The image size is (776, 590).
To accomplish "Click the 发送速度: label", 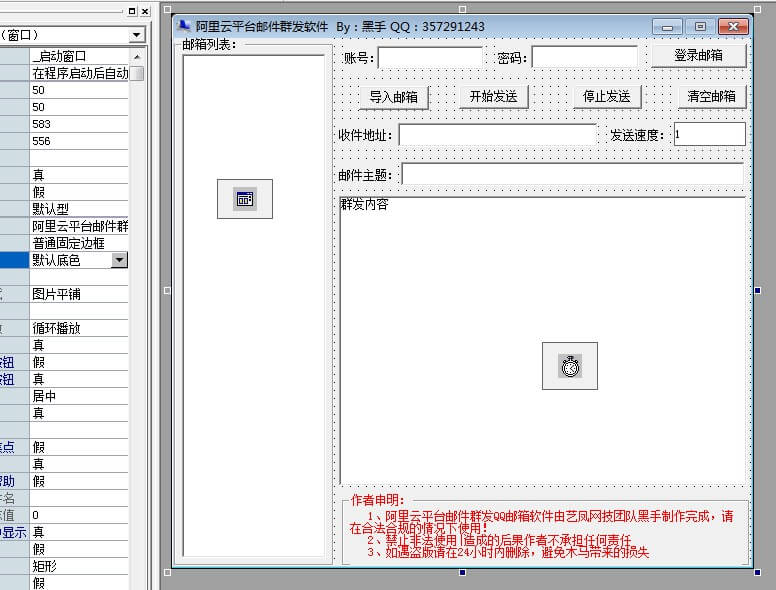I will (637, 135).
